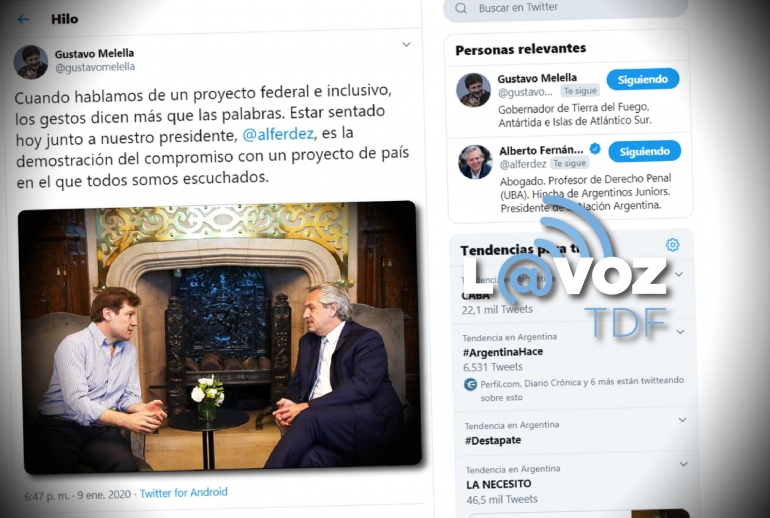Viewport: 770px width, 518px height.
Task: Click the back arrow beside Hilo
Action: 23,20
